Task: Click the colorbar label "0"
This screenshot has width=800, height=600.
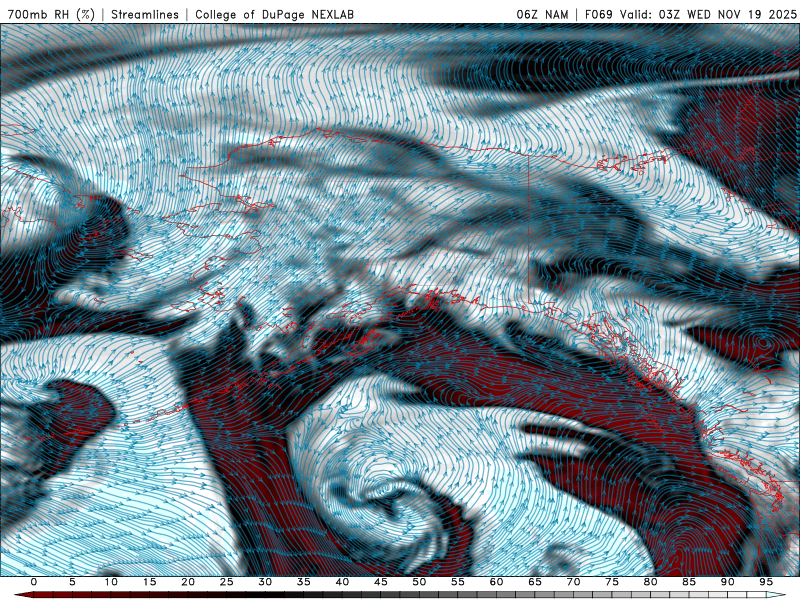Action: [34, 582]
